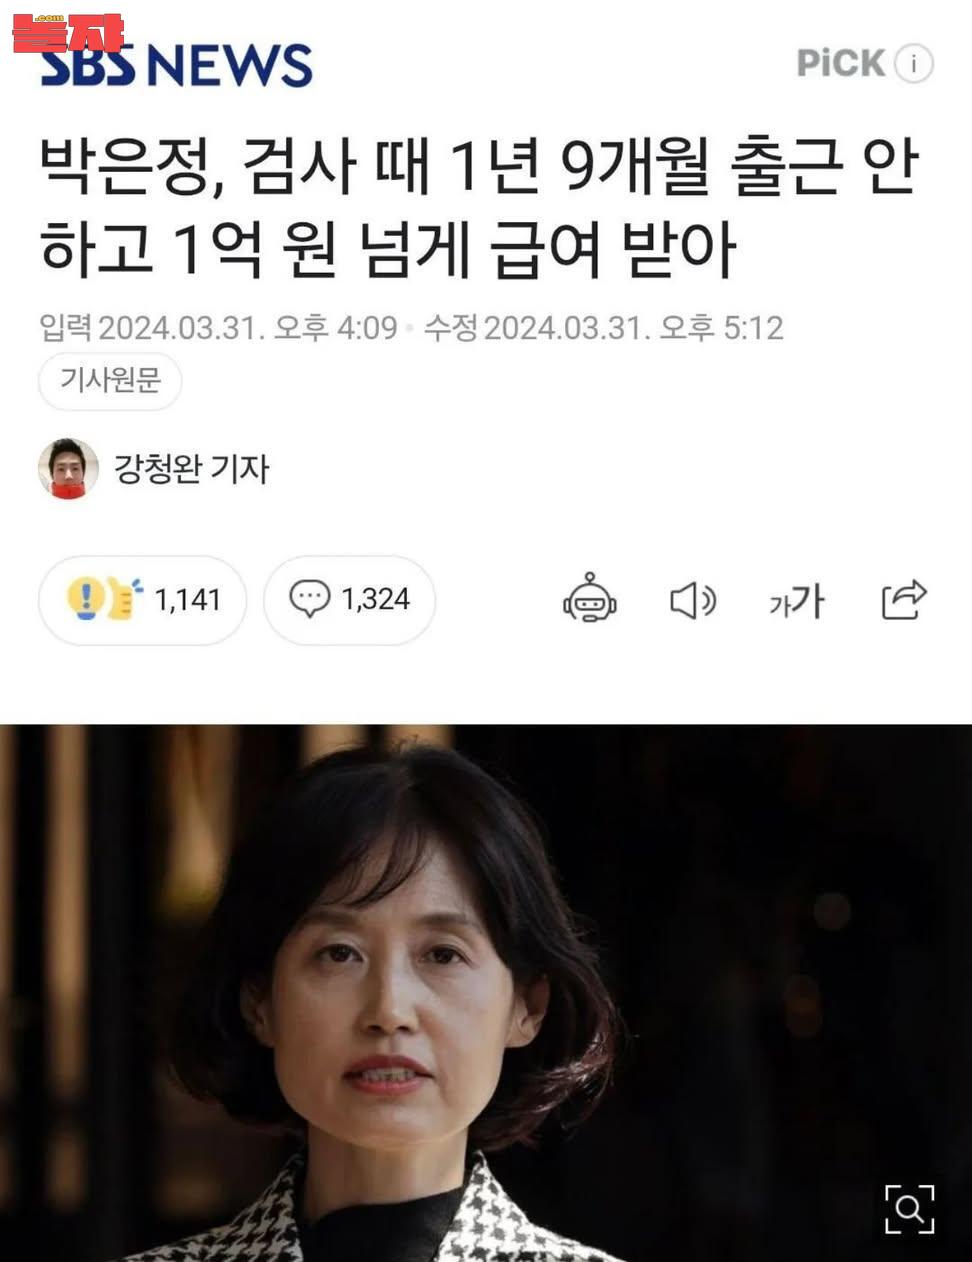This screenshot has height=1262, width=972.
Task: Click the 입력 2024.03.31 timestamp
Action: coord(218,327)
